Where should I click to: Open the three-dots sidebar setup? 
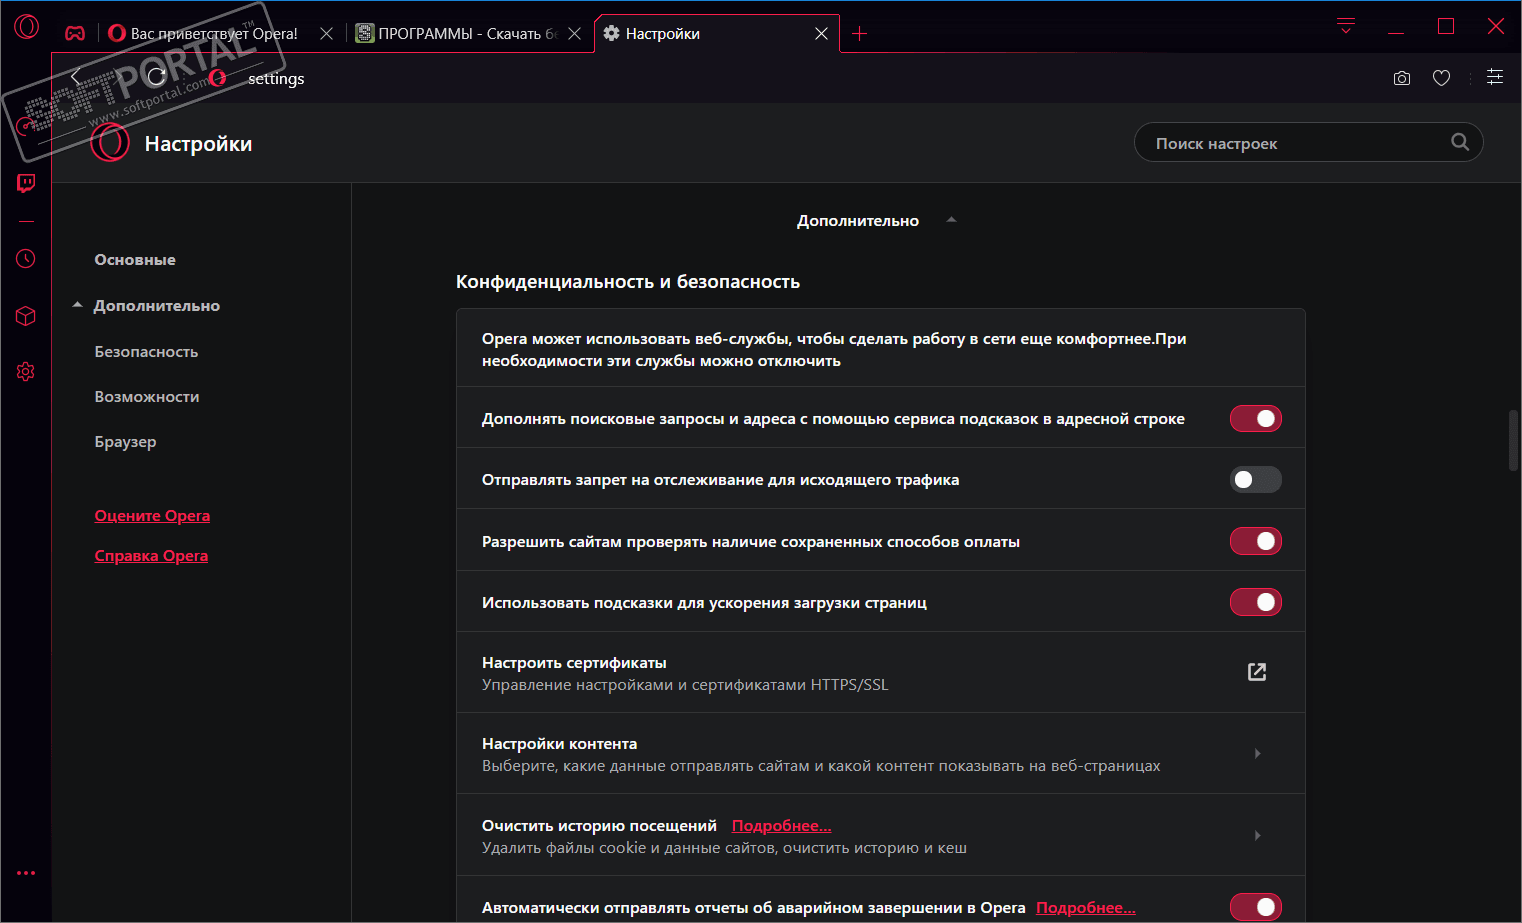click(26, 873)
